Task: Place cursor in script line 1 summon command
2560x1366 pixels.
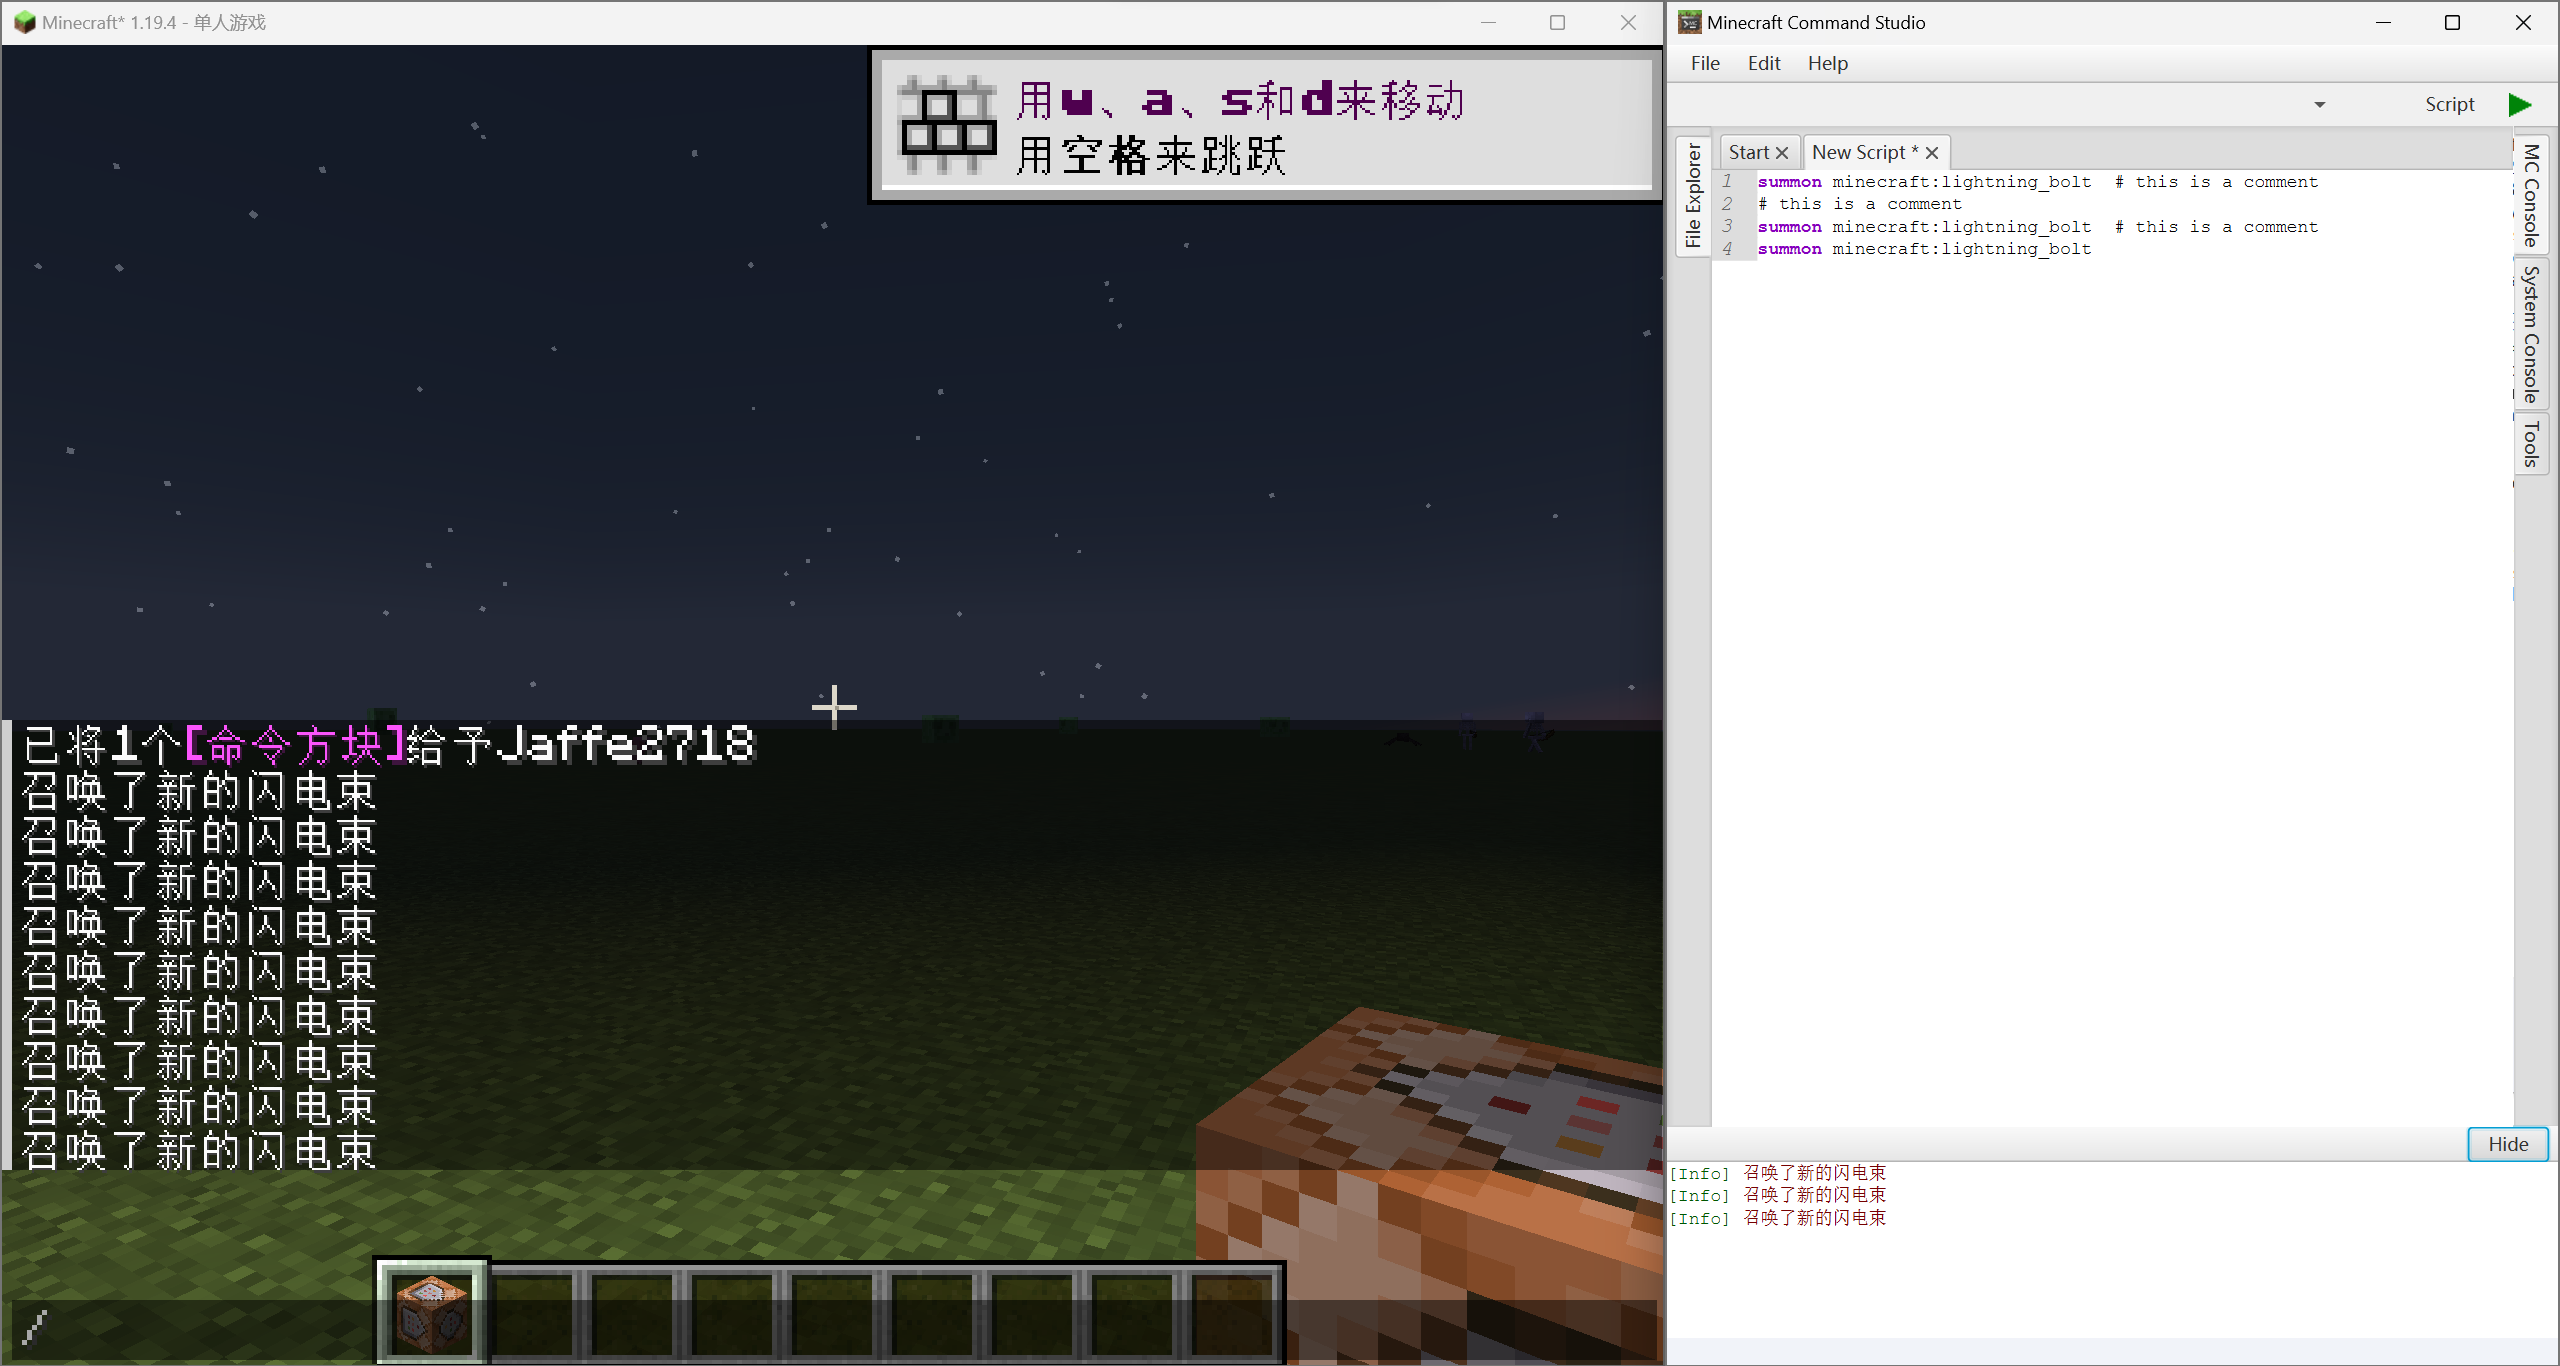Action: (x=1924, y=182)
